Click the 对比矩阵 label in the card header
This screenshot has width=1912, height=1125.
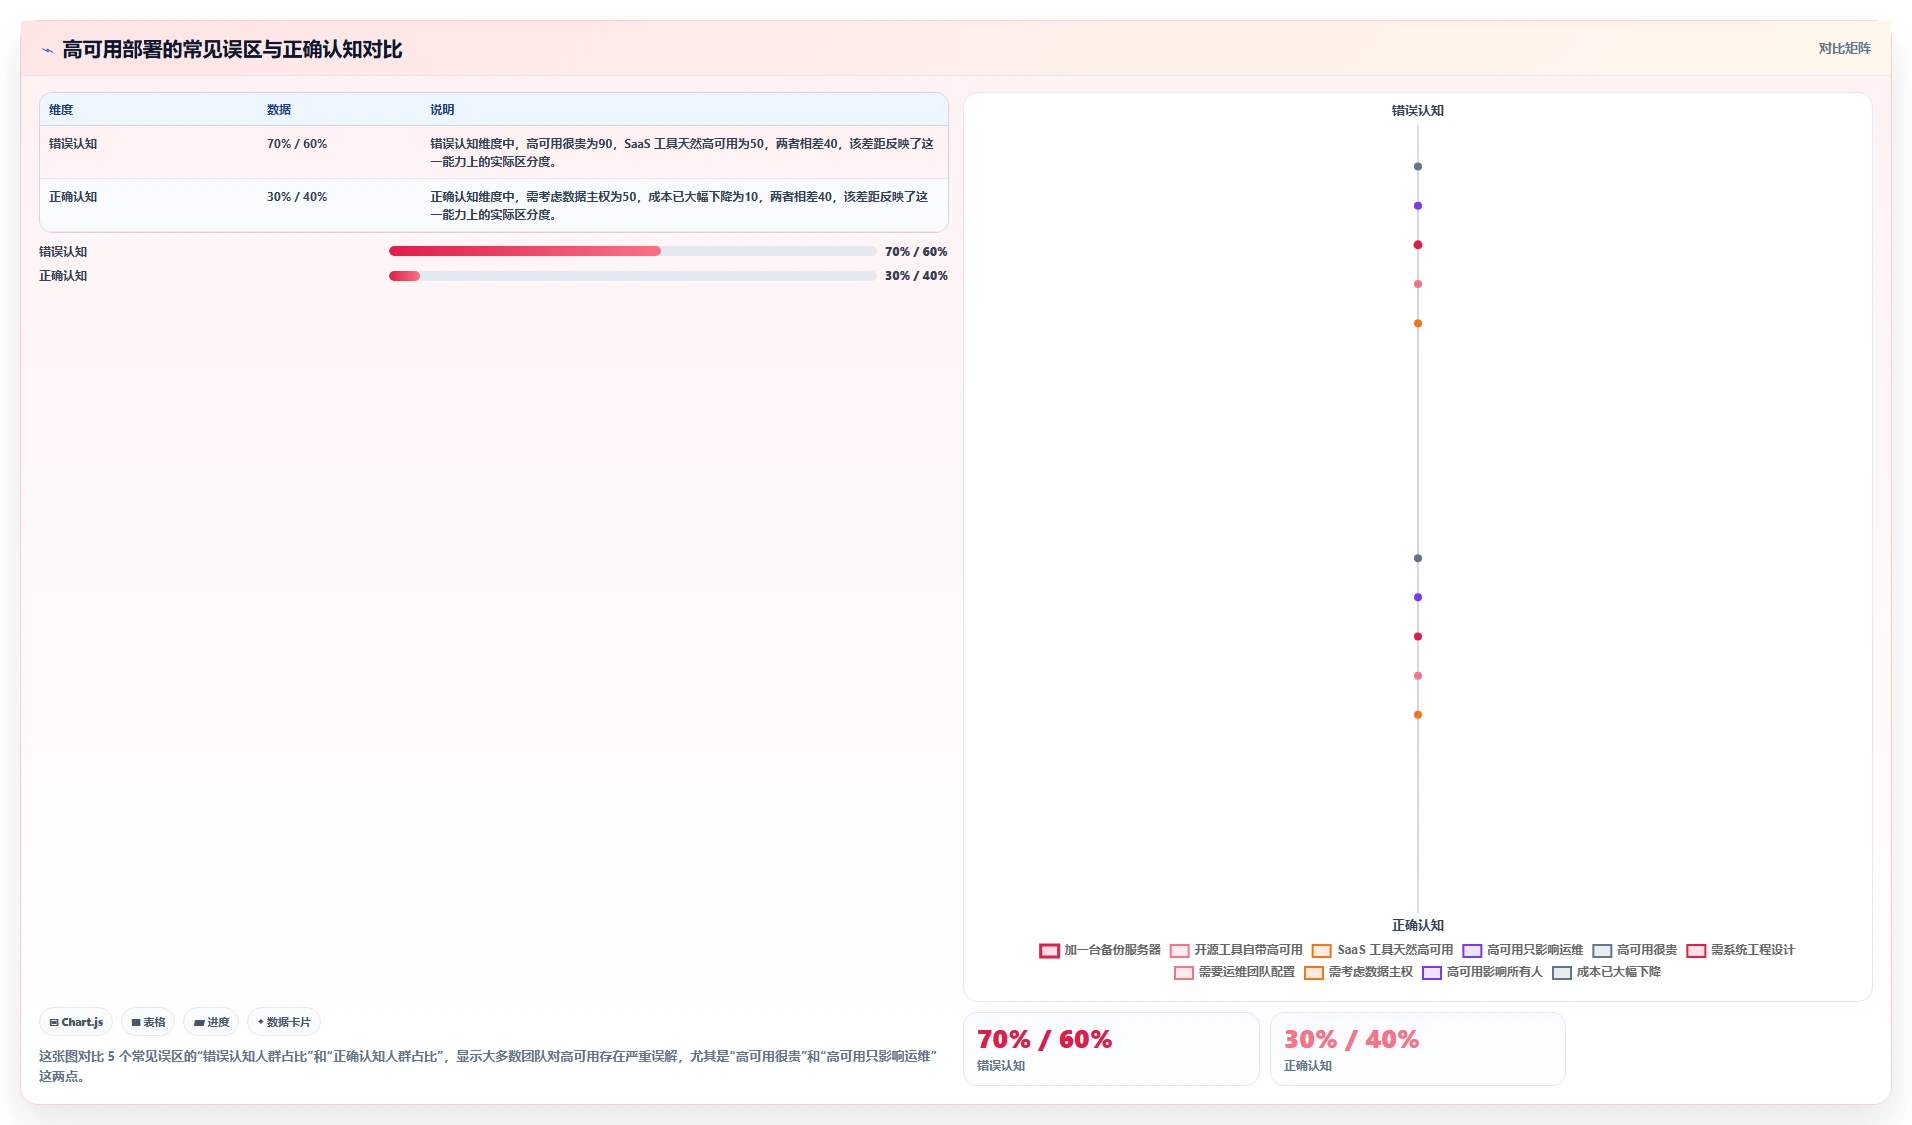pos(1844,49)
